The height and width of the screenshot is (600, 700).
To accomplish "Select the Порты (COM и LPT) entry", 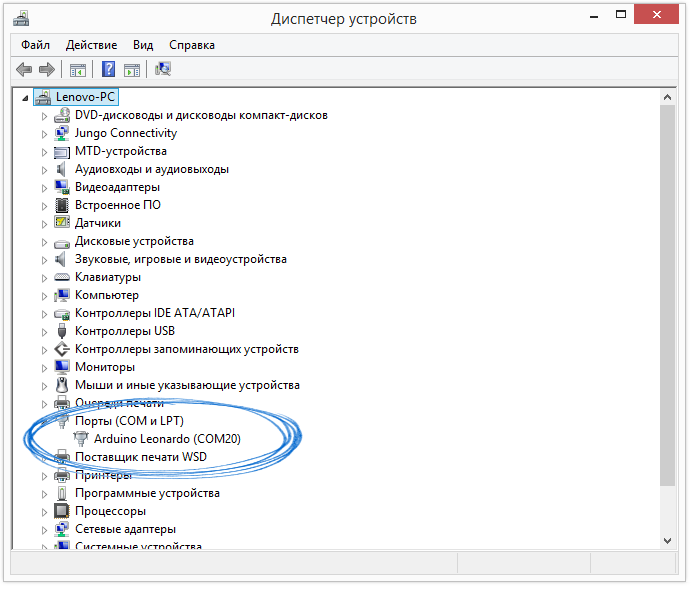I will pos(129,421).
